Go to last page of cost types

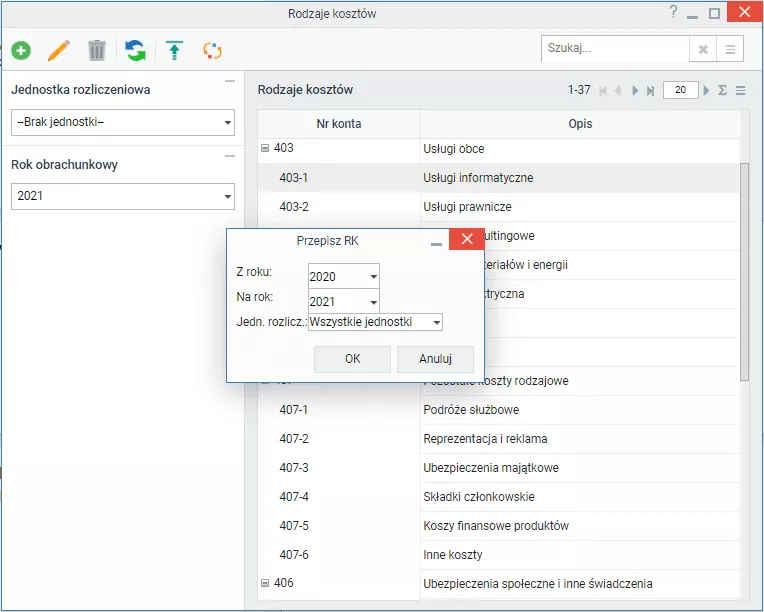click(650, 91)
